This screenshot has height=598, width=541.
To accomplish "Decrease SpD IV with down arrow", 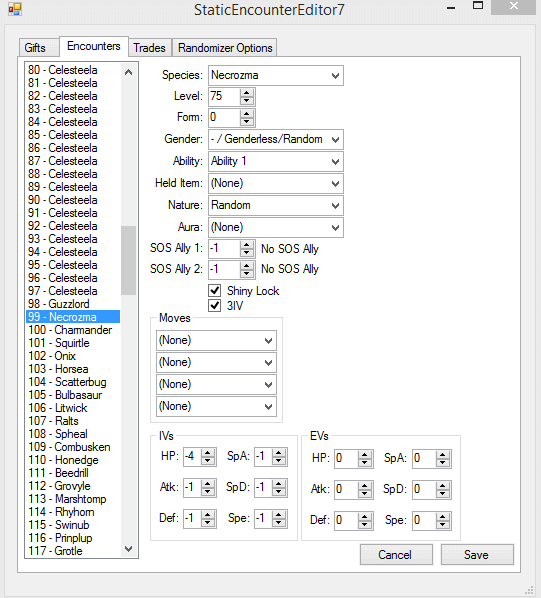I will 279,492.
